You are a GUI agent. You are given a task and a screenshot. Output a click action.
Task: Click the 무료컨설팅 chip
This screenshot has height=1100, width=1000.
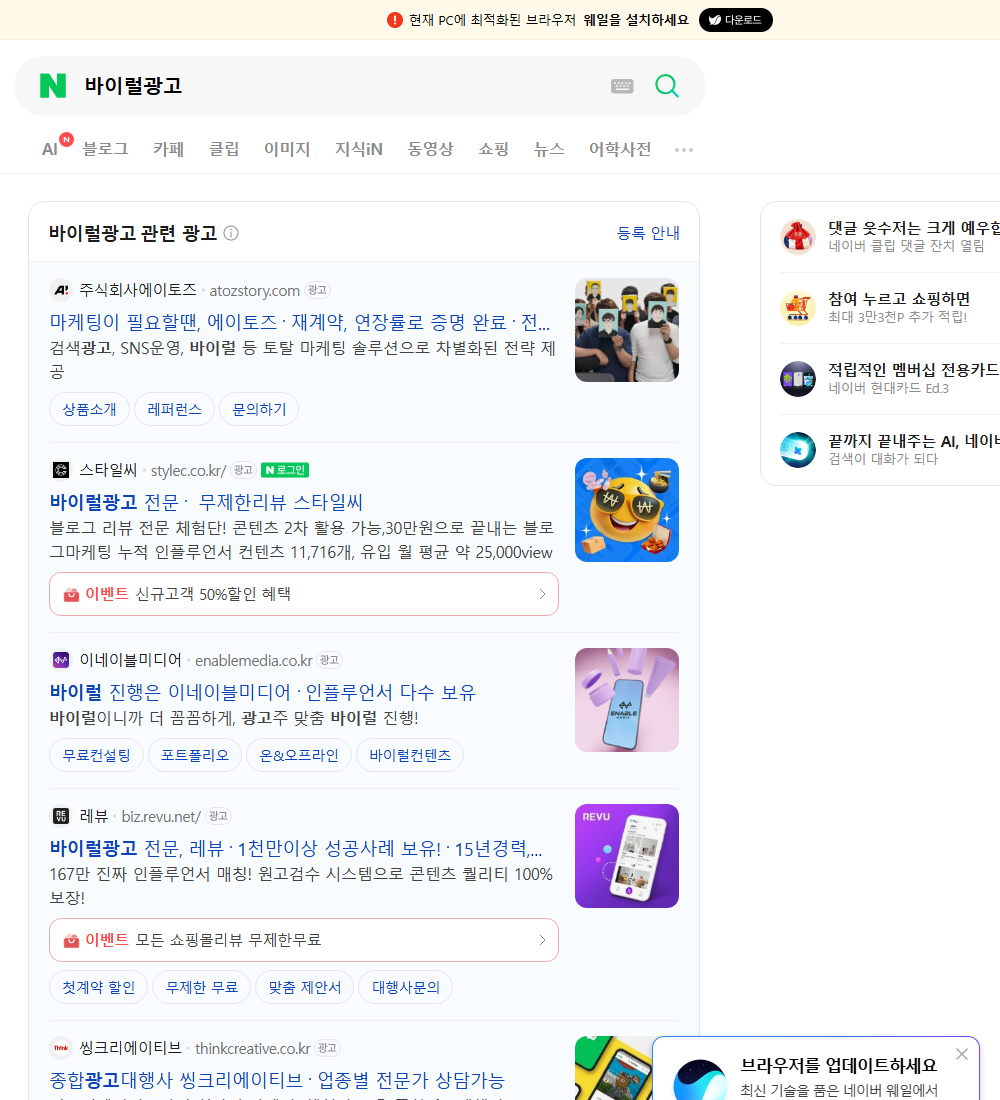(x=96, y=755)
